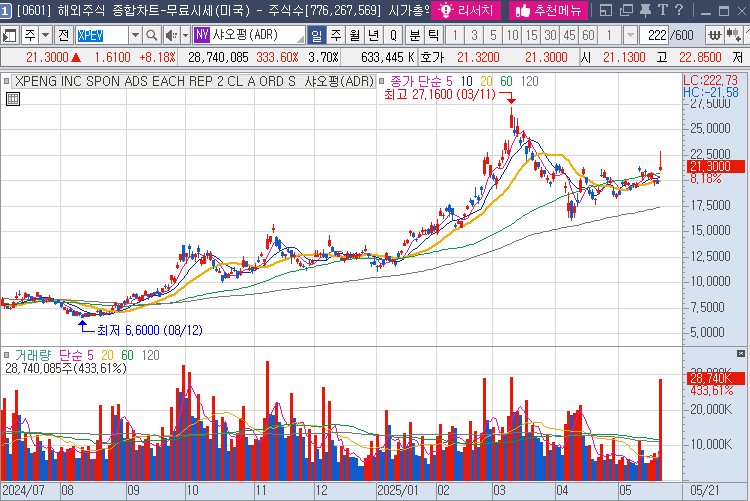Open the minute interval dropdown arrow
The width and height of the screenshot is (750, 501).
tap(632, 35)
